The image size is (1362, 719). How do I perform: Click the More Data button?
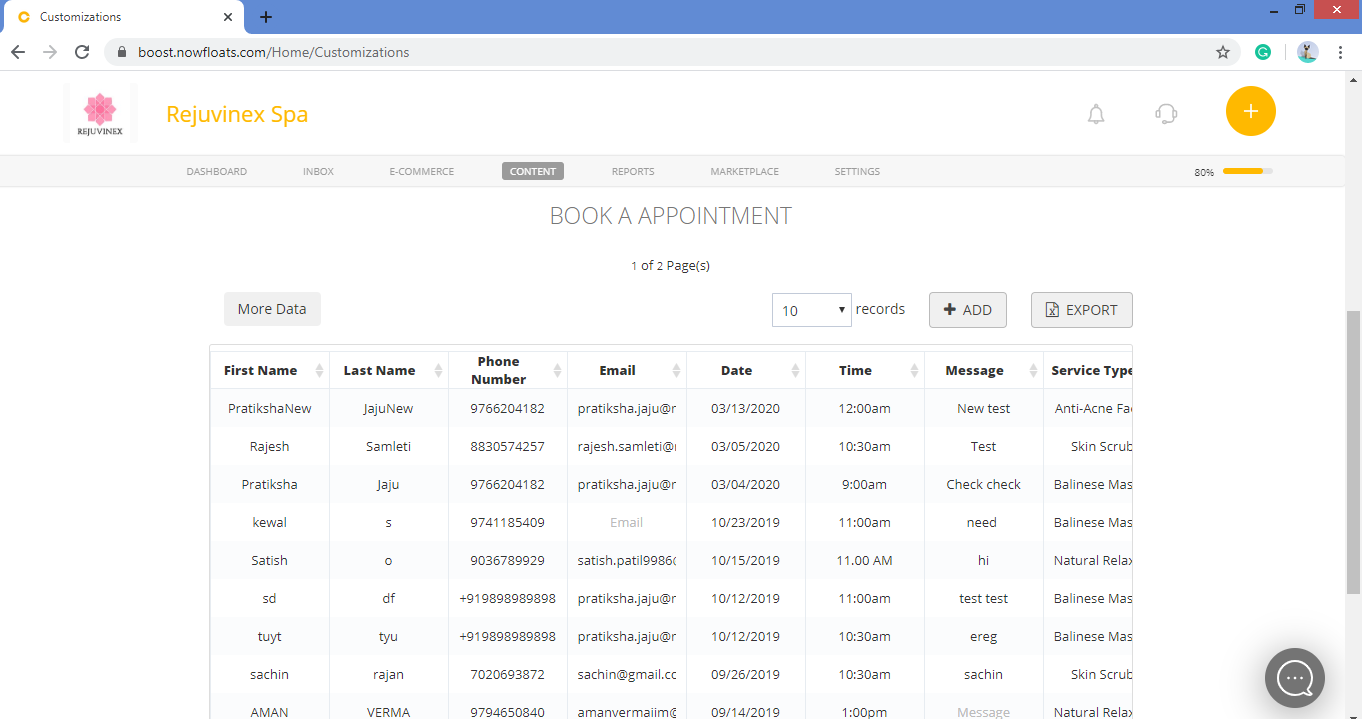point(272,308)
